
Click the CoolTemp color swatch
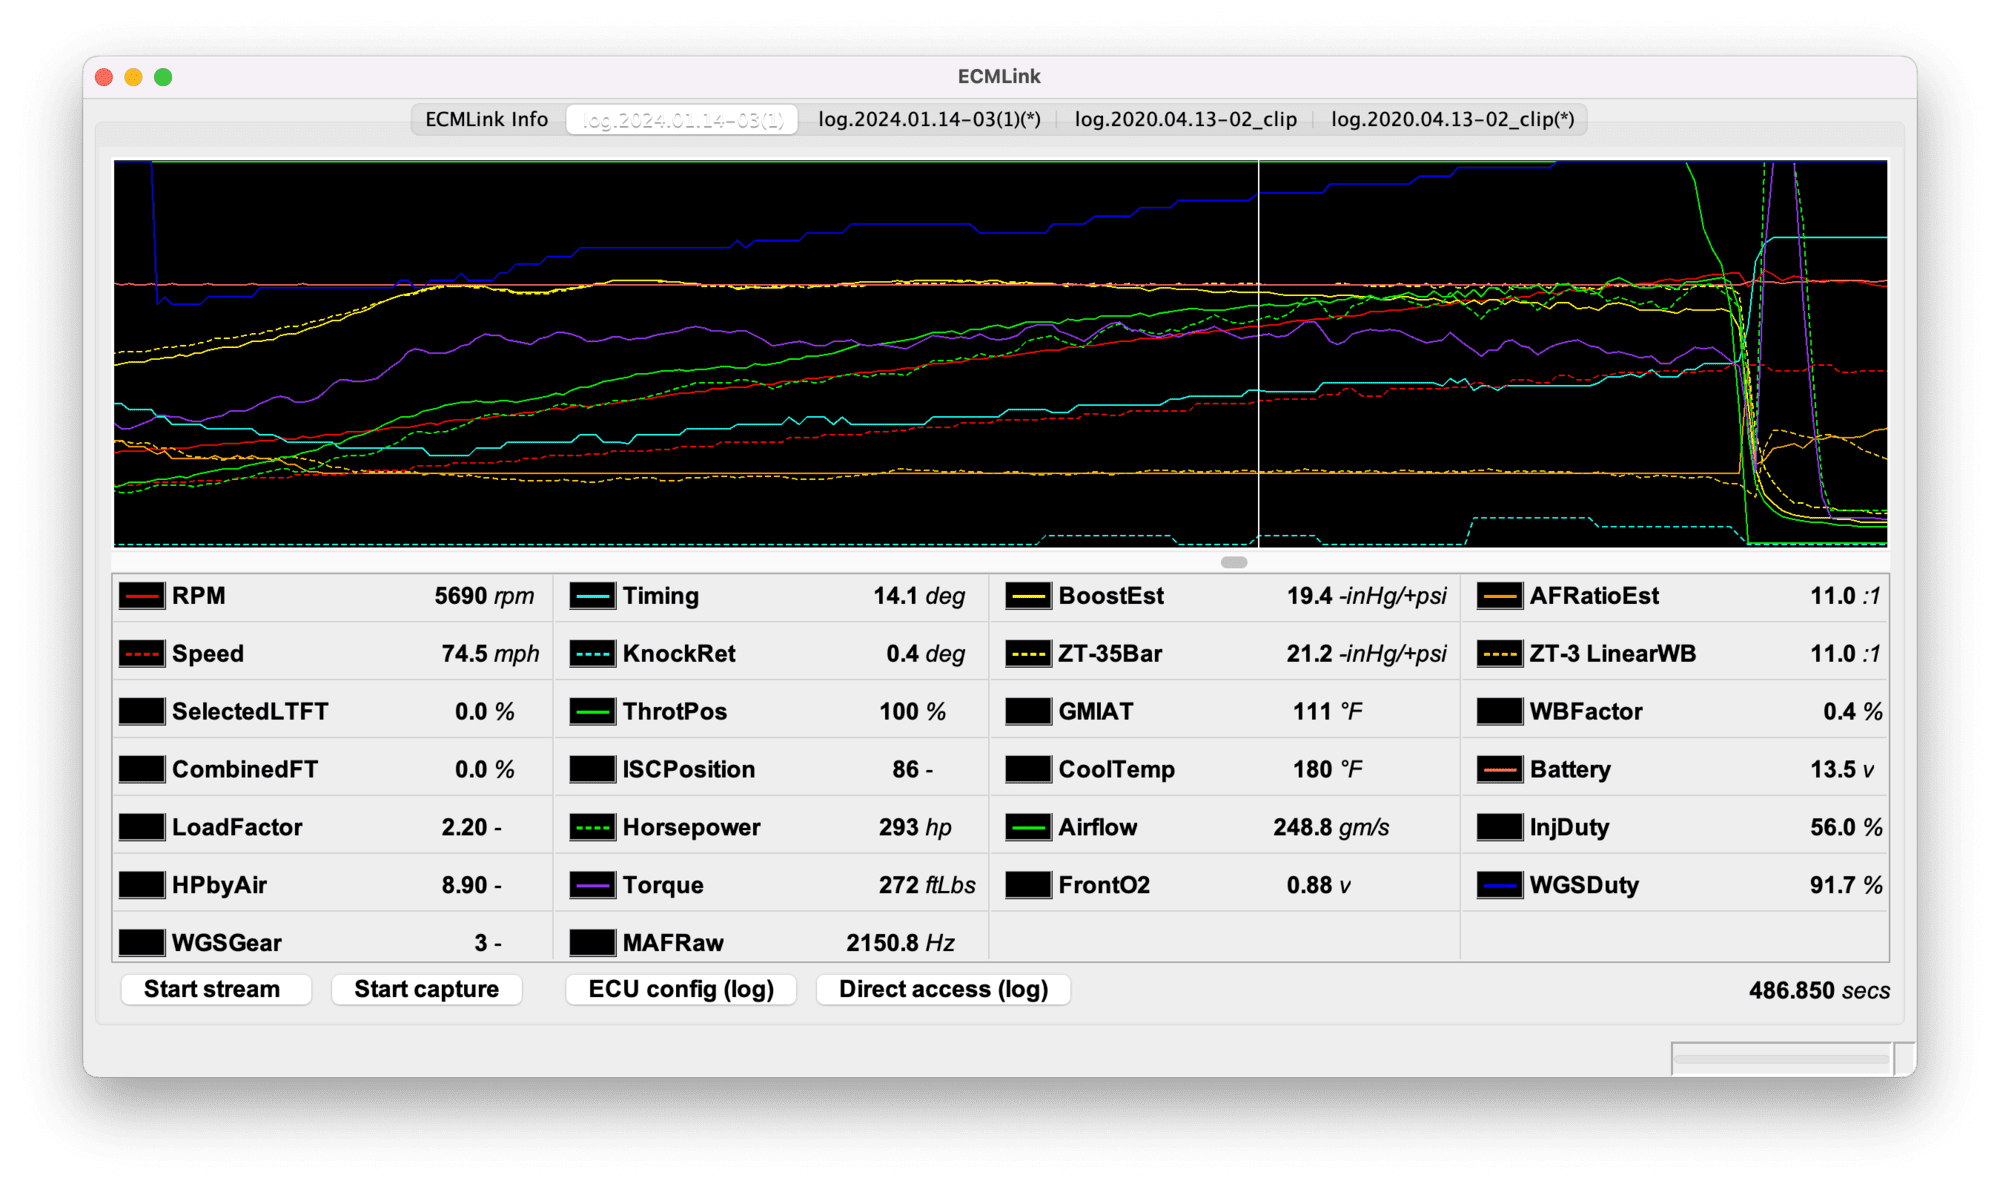[1029, 770]
